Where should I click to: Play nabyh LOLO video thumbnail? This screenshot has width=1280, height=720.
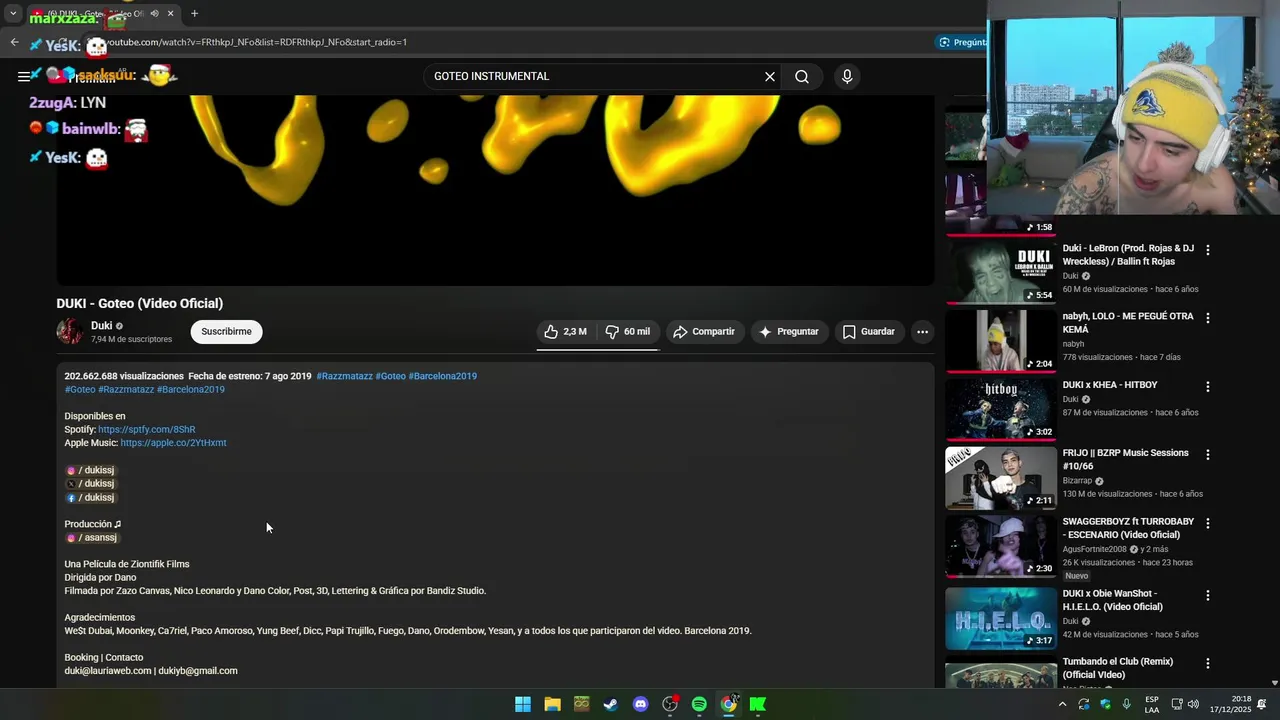pos(1001,340)
